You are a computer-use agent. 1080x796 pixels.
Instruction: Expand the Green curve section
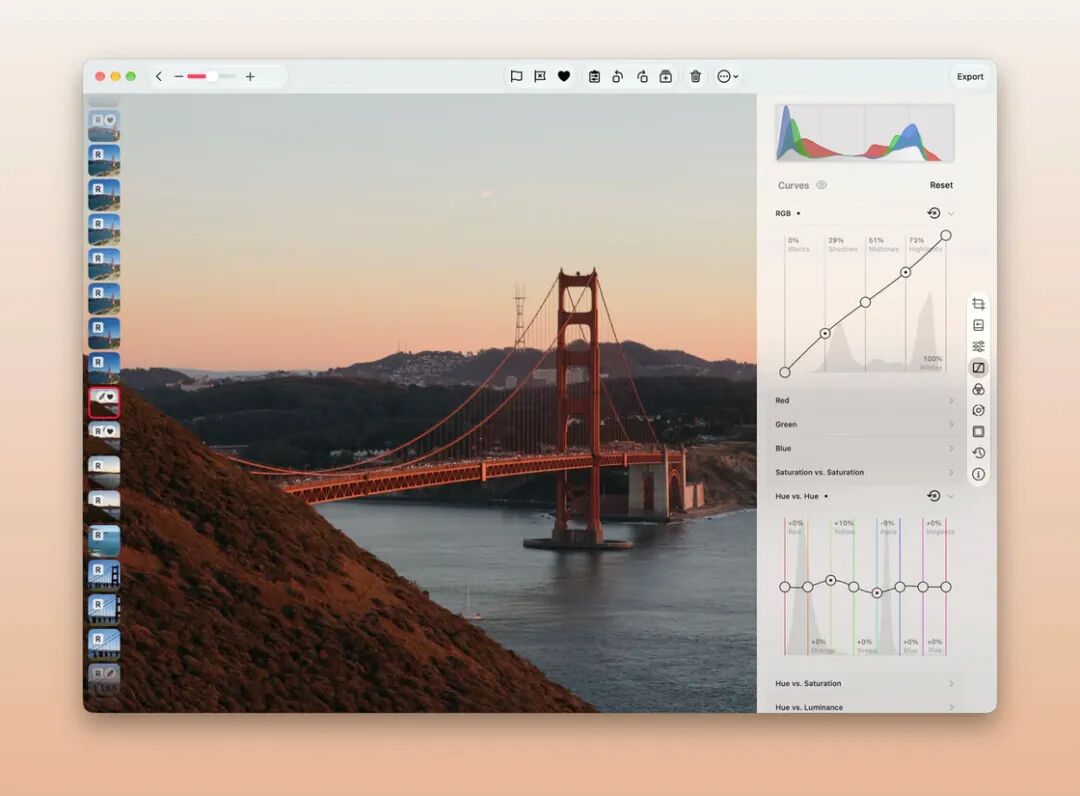click(x=864, y=425)
